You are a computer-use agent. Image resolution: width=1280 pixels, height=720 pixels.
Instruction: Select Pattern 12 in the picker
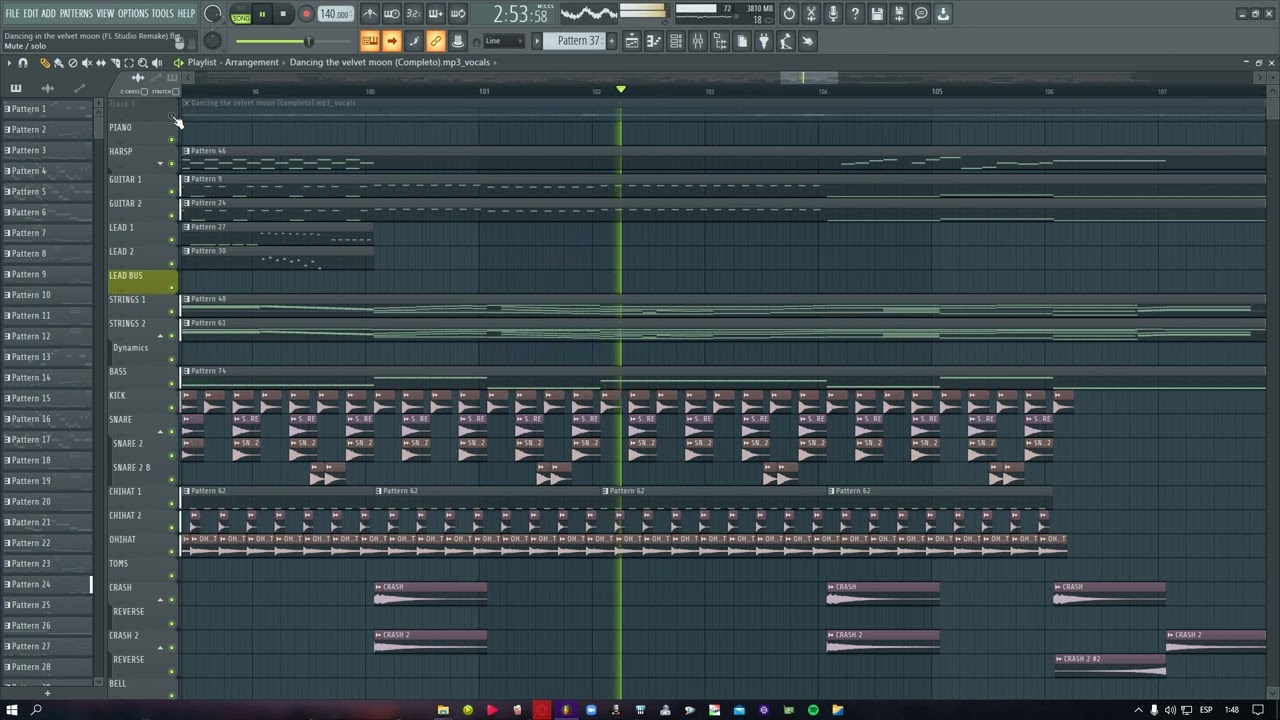46,336
